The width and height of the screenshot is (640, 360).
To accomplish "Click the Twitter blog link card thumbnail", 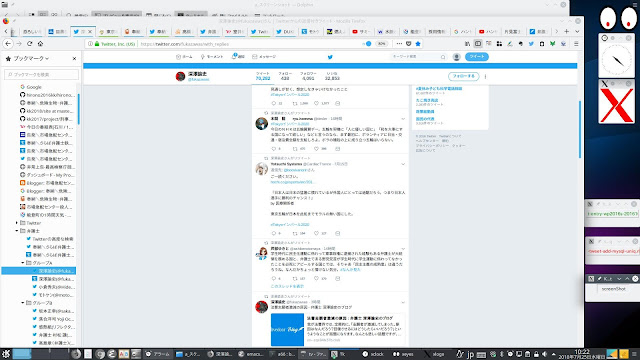I will coord(287,330).
